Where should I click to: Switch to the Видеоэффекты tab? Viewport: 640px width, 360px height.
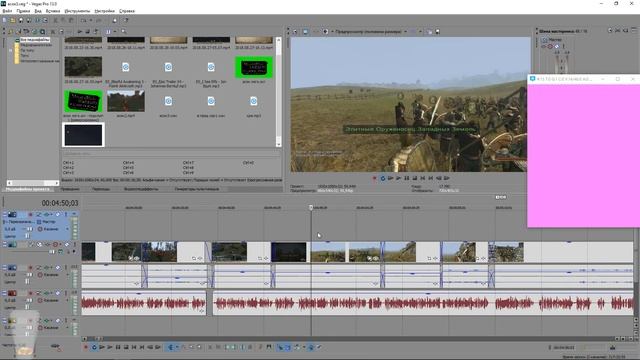141,189
